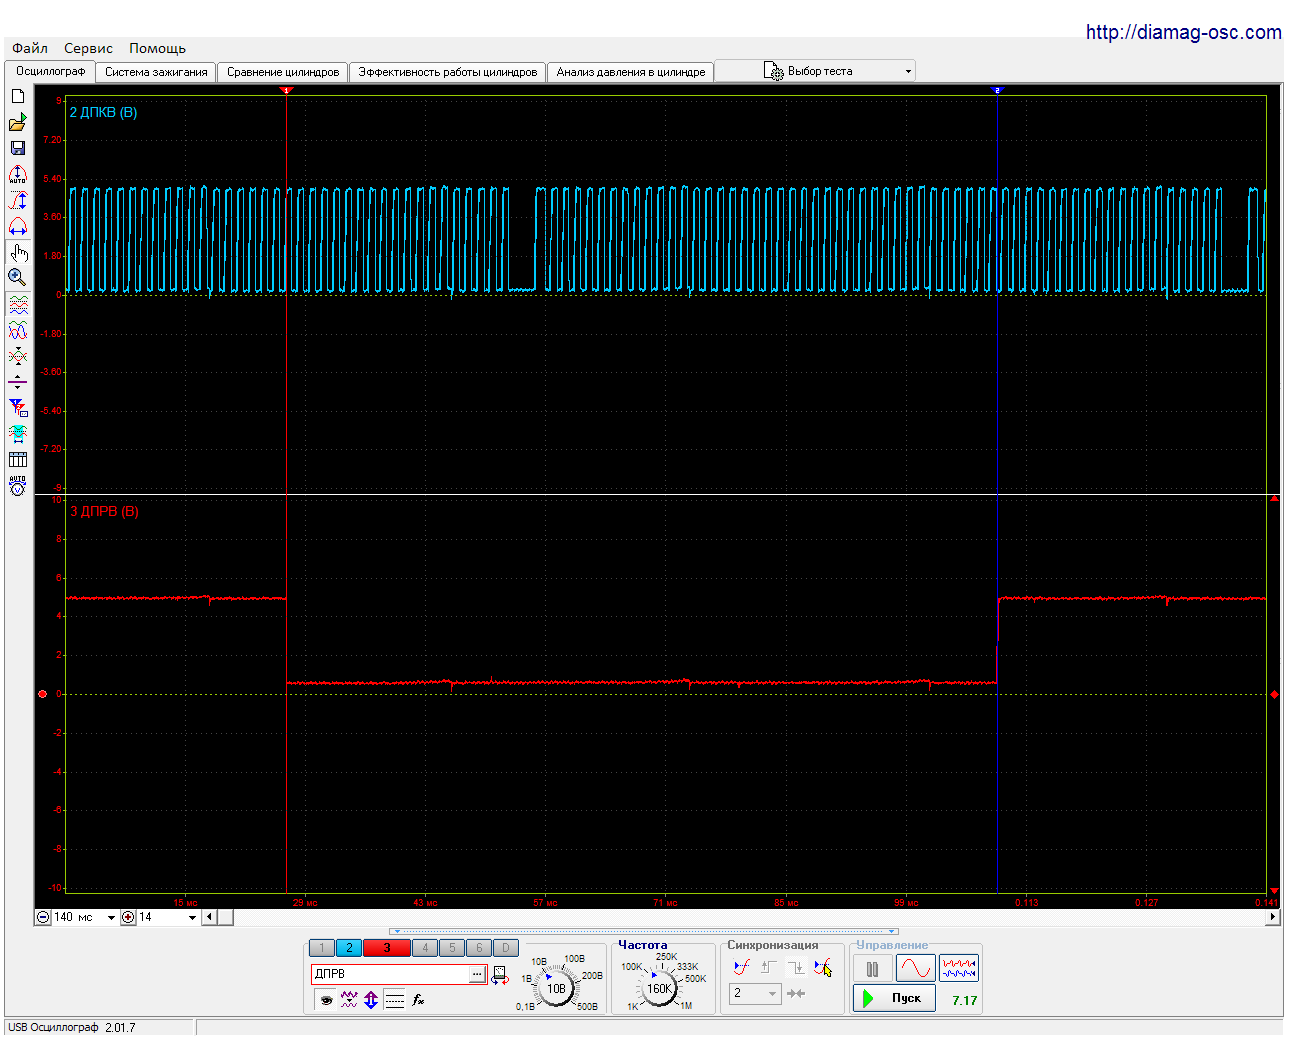The image size is (1296, 1040).
Task: Click the plus zoom in time icon
Action: click(128, 917)
